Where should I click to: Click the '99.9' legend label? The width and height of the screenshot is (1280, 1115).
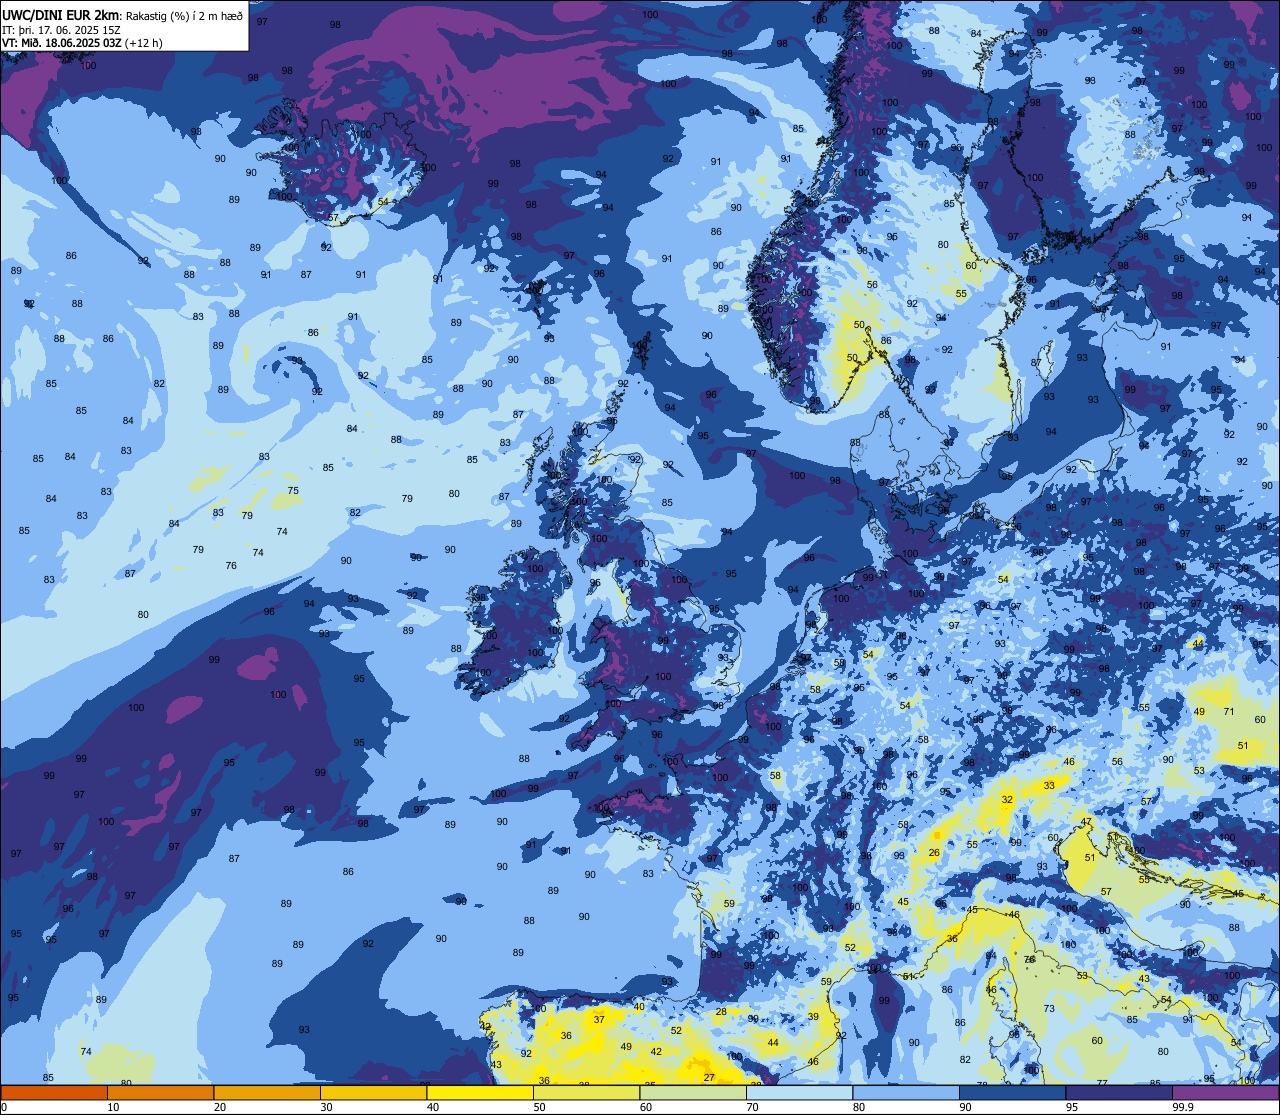[1183, 1107]
